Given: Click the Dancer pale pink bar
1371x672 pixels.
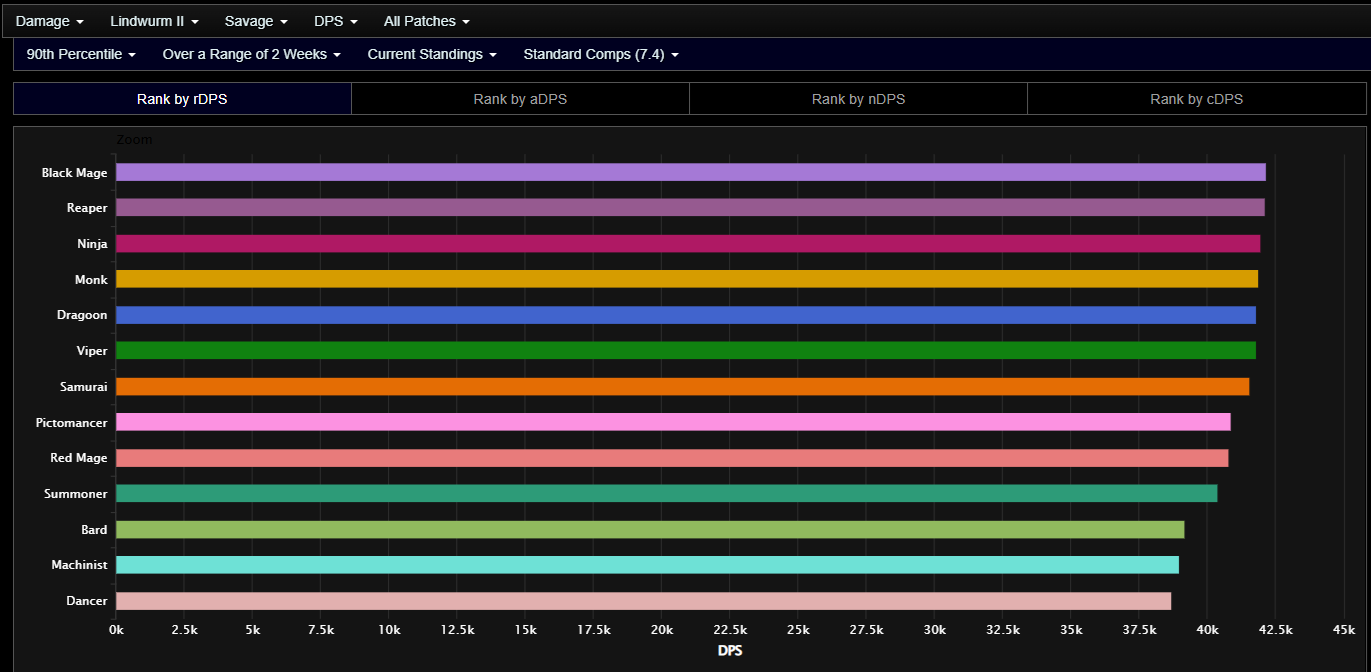Looking at the screenshot, I should click(643, 601).
